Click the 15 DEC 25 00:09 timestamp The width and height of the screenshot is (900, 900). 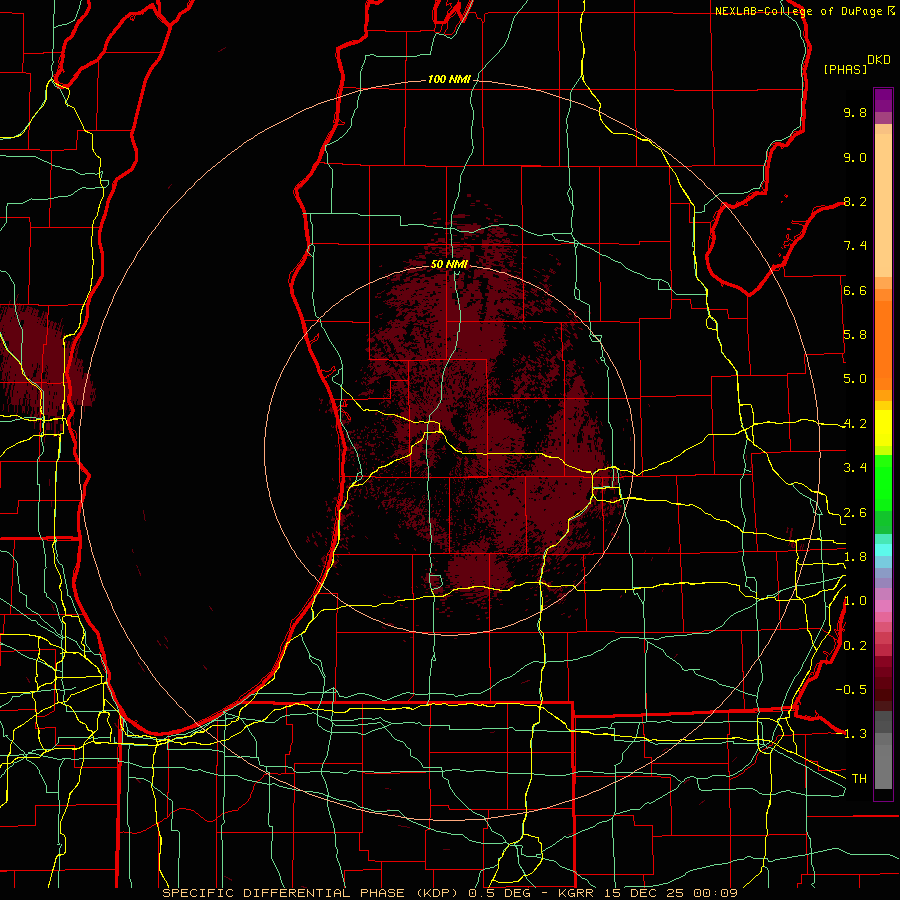(670, 893)
